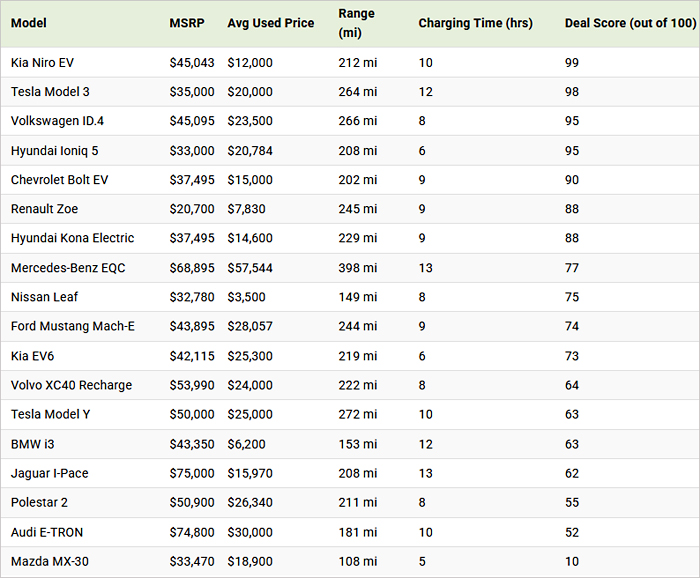This screenshot has height=578, width=700.
Task: Select the Audi E-TRON range 181 mi
Action: click(x=357, y=532)
